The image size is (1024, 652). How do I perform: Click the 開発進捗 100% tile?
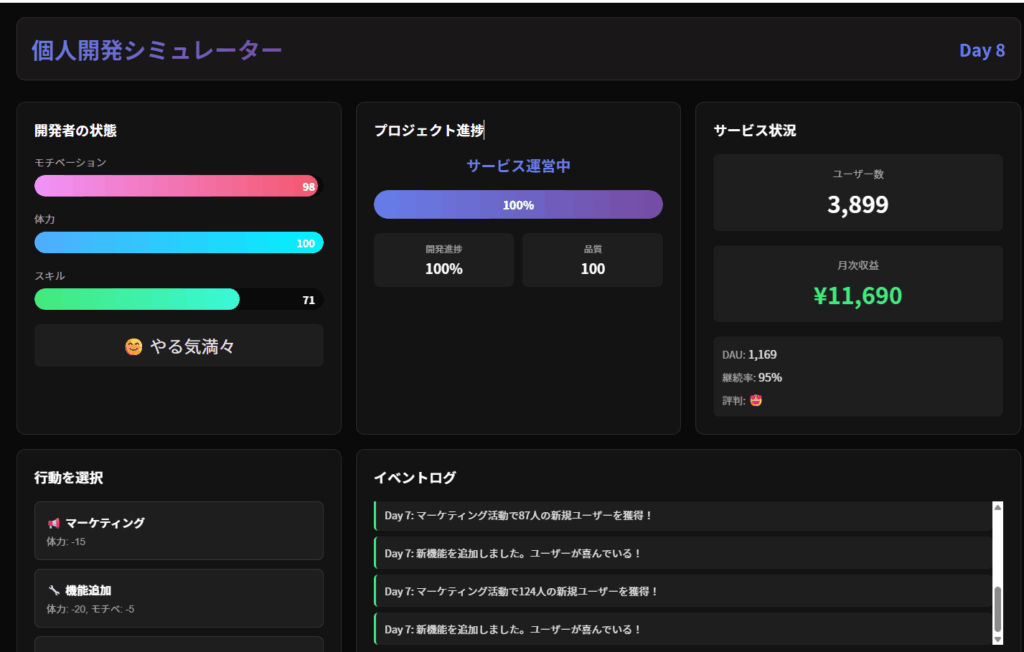point(443,260)
